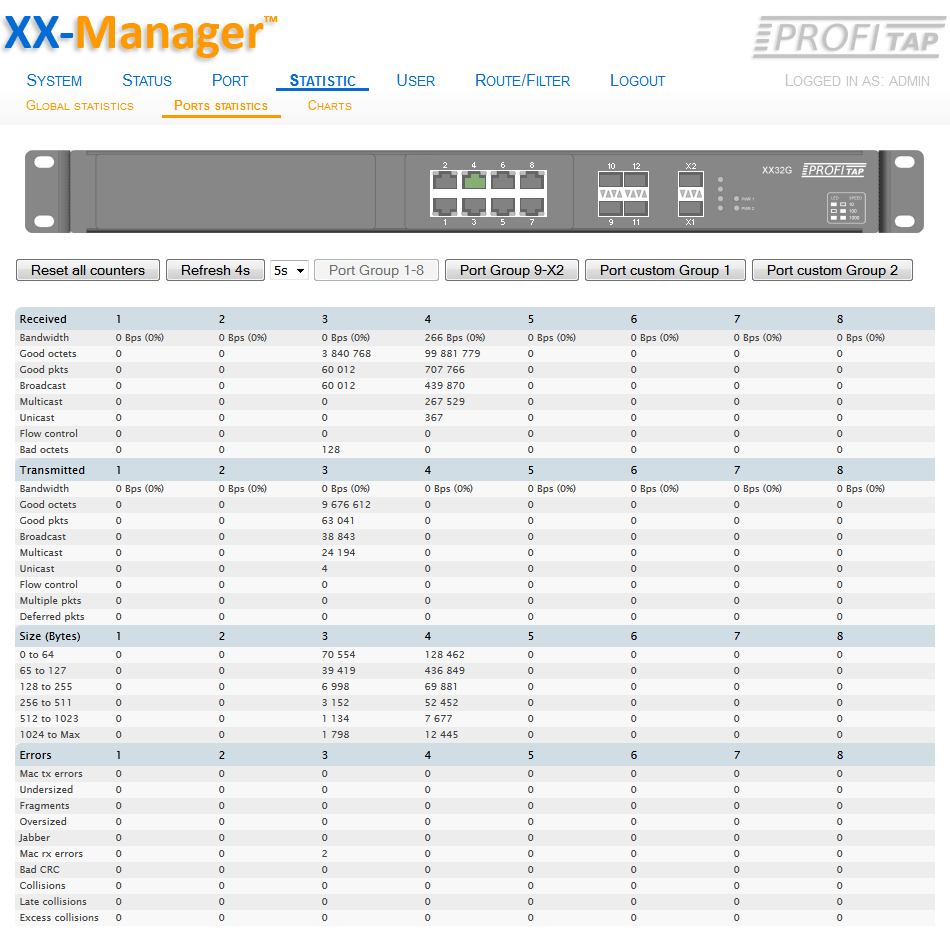Image resolution: width=950 pixels, height=937 pixels.
Task: Select Port custom Group 1
Action: pyautogui.click(x=665, y=270)
